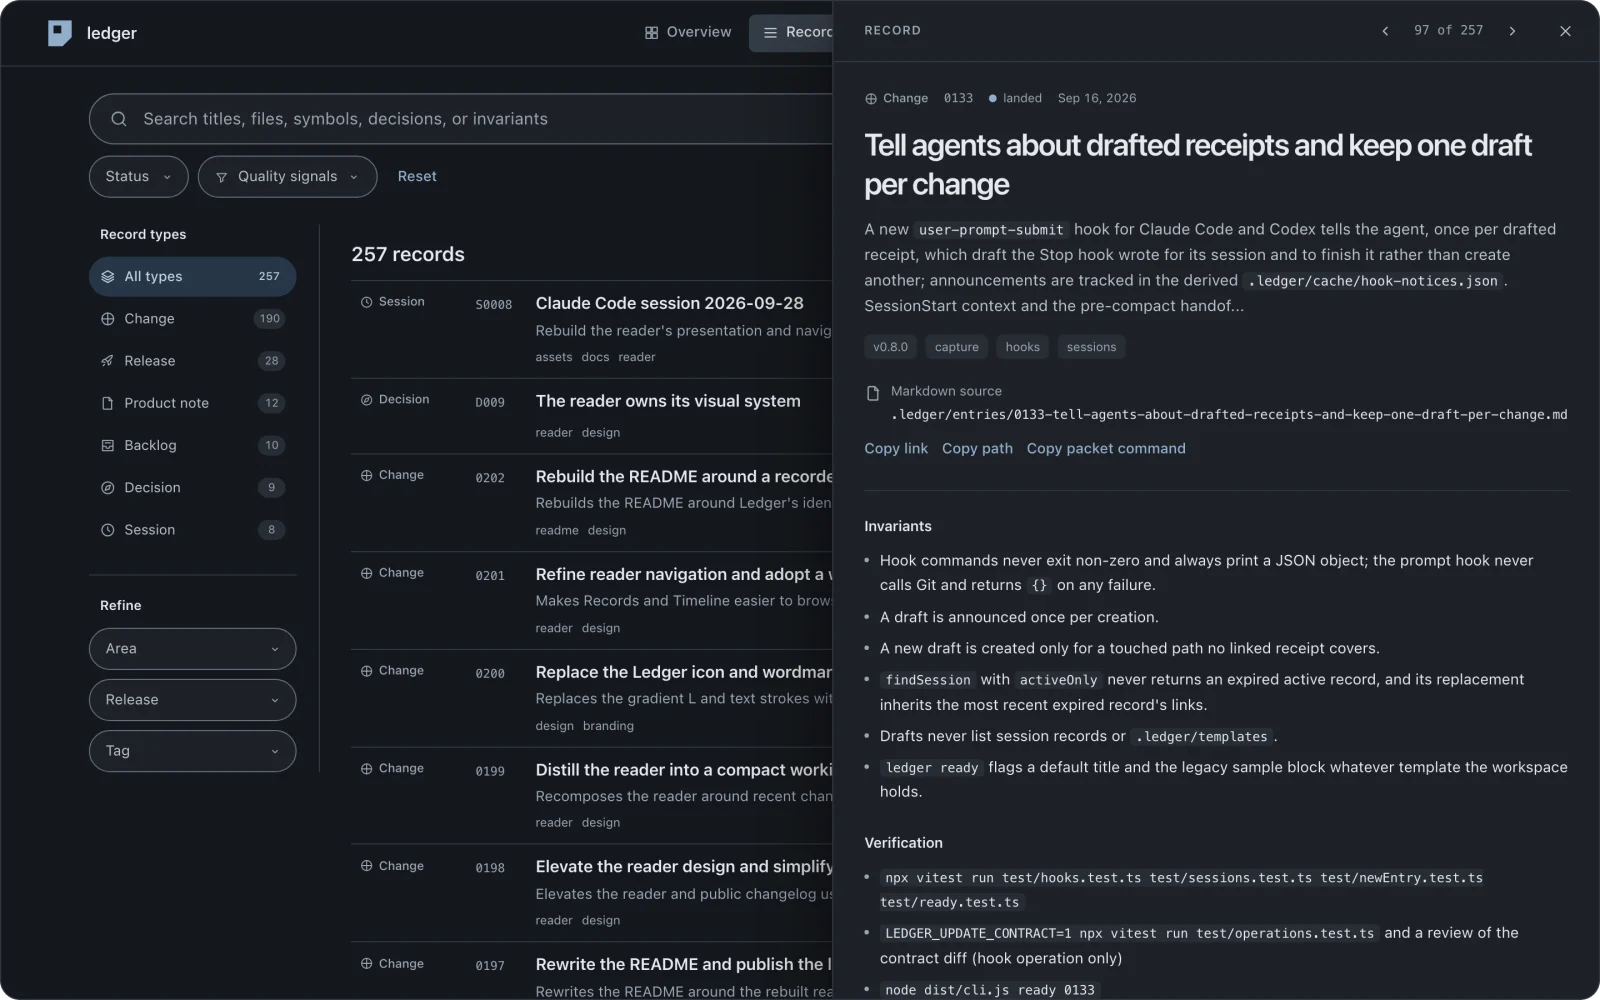Filter by Release record type

(x=192, y=361)
